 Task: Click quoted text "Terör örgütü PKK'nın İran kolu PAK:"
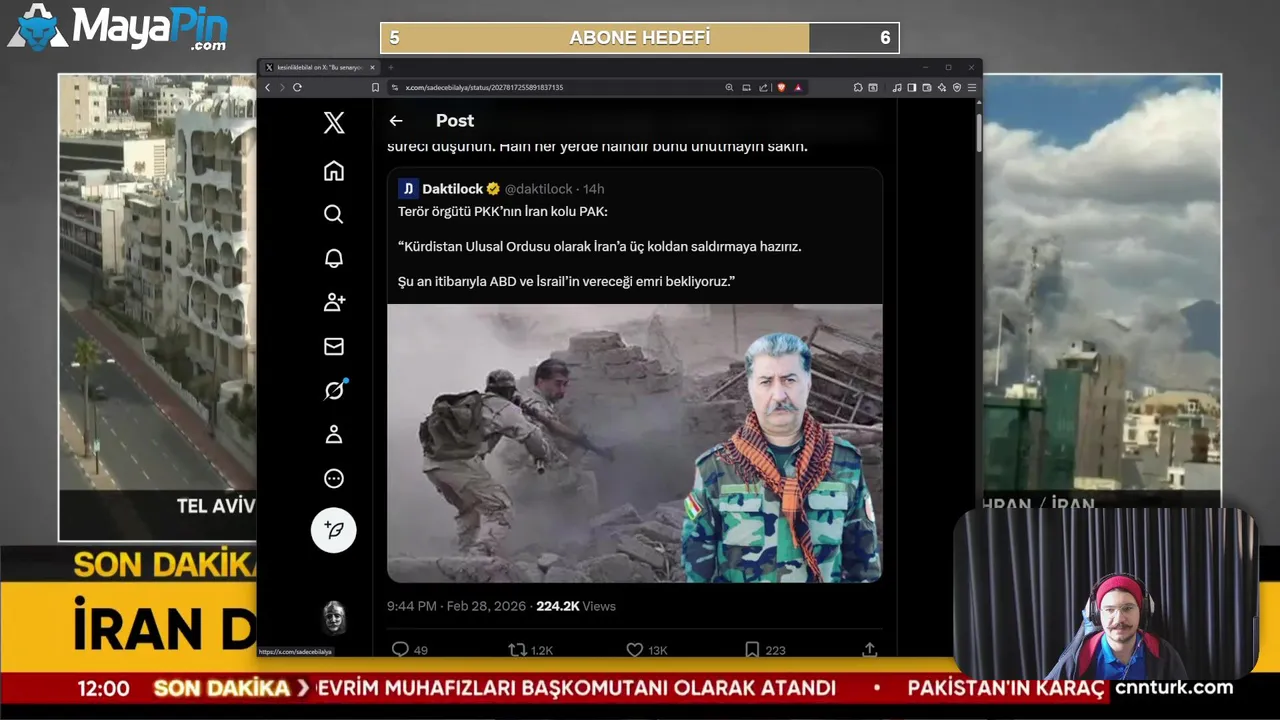(502, 211)
